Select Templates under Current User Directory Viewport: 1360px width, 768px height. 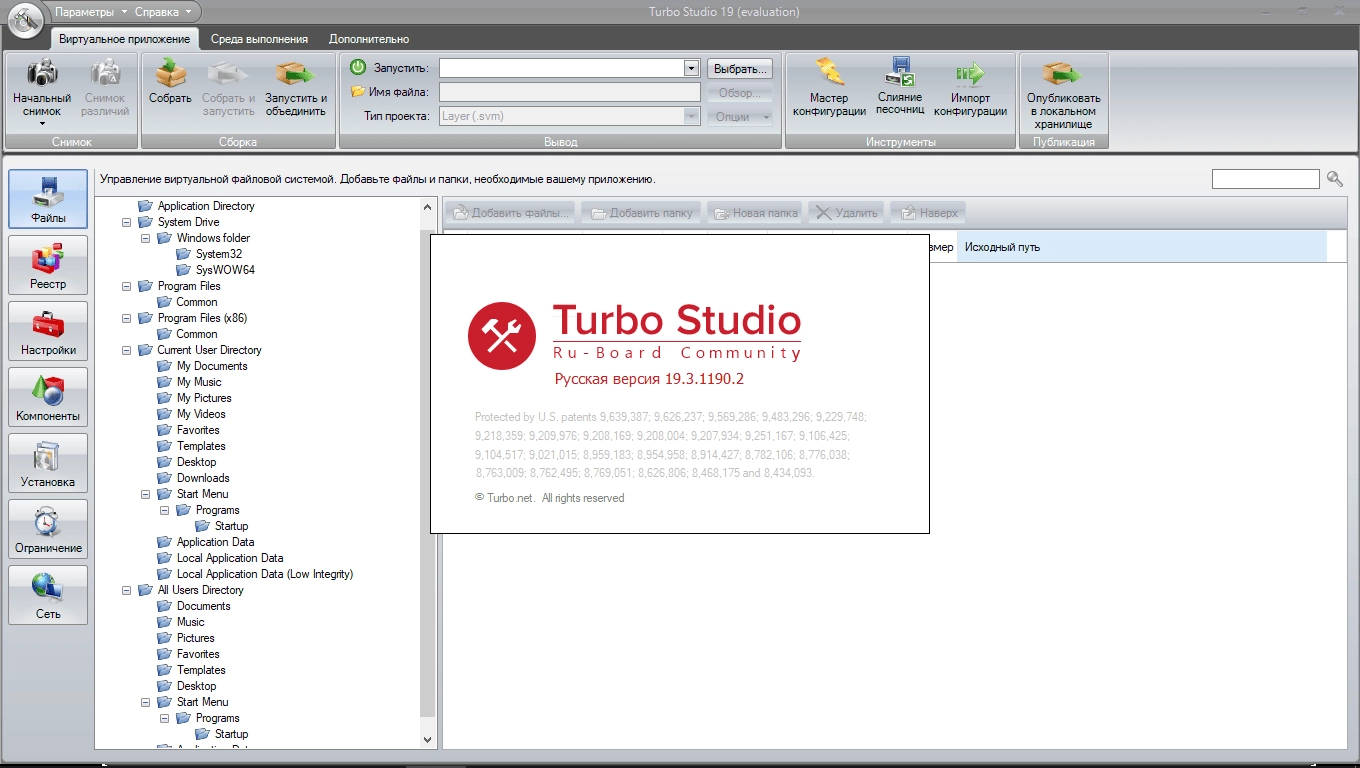pyautogui.click(x=201, y=446)
